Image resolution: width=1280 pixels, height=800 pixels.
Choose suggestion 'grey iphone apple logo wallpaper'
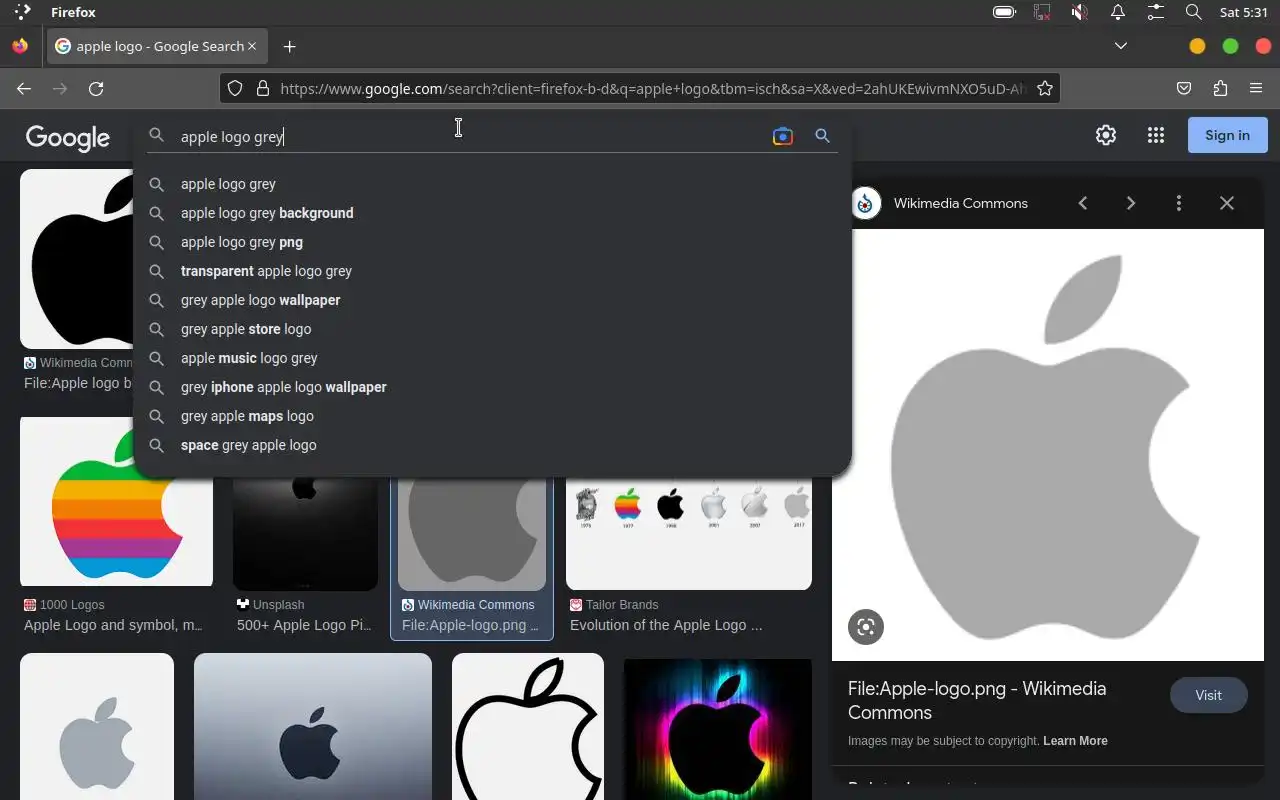[x=491, y=387]
